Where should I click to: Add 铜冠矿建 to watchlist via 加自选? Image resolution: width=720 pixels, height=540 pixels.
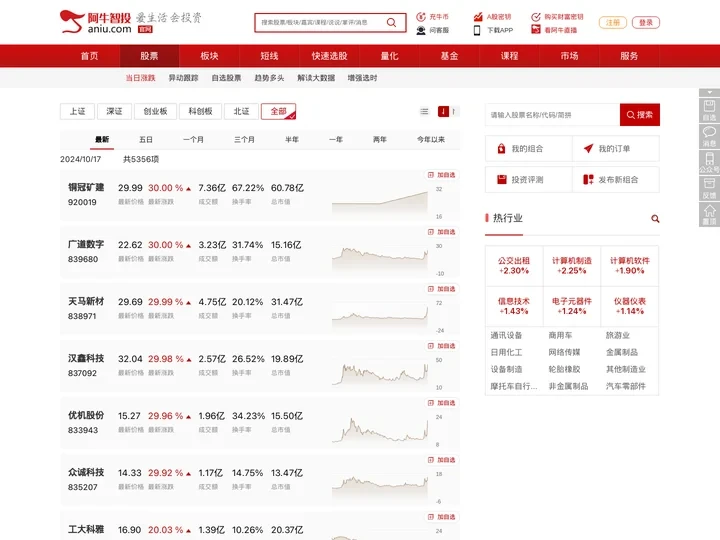(441, 175)
